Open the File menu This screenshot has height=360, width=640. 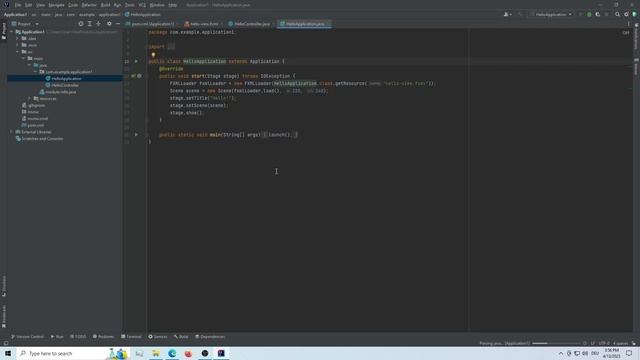click(x=18, y=5)
